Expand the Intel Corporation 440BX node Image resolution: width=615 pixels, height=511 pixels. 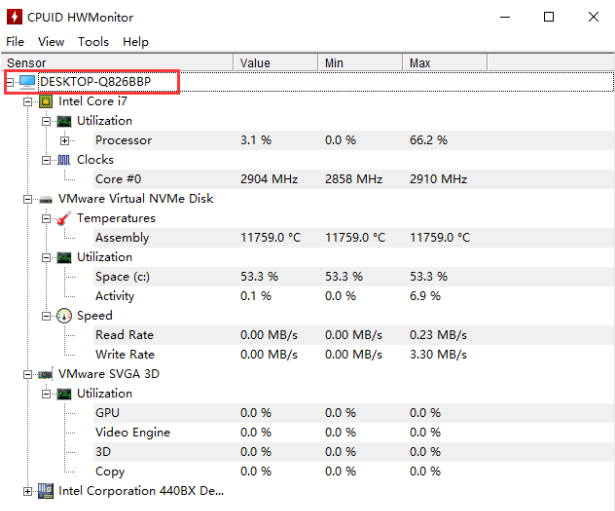coord(27,491)
